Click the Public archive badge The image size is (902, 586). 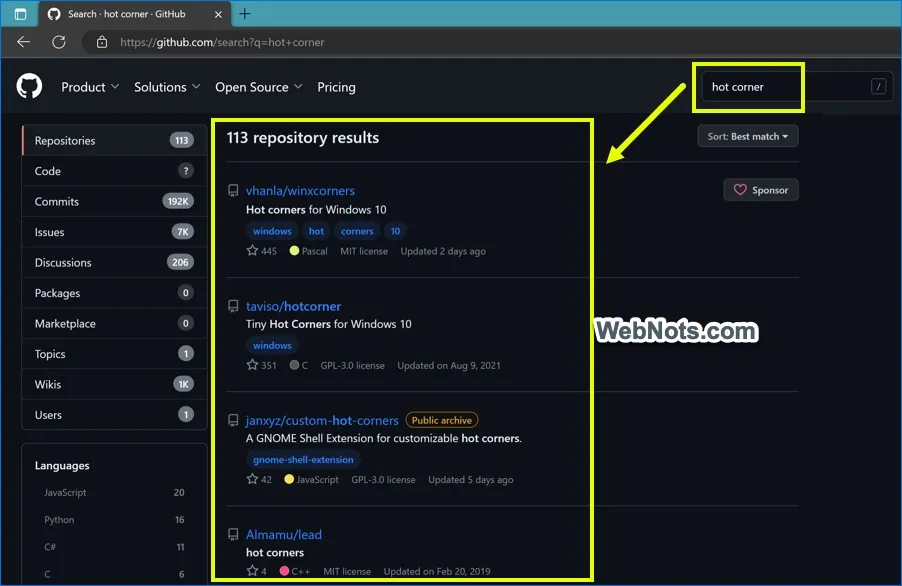pyautogui.click(x=442, y=420)
